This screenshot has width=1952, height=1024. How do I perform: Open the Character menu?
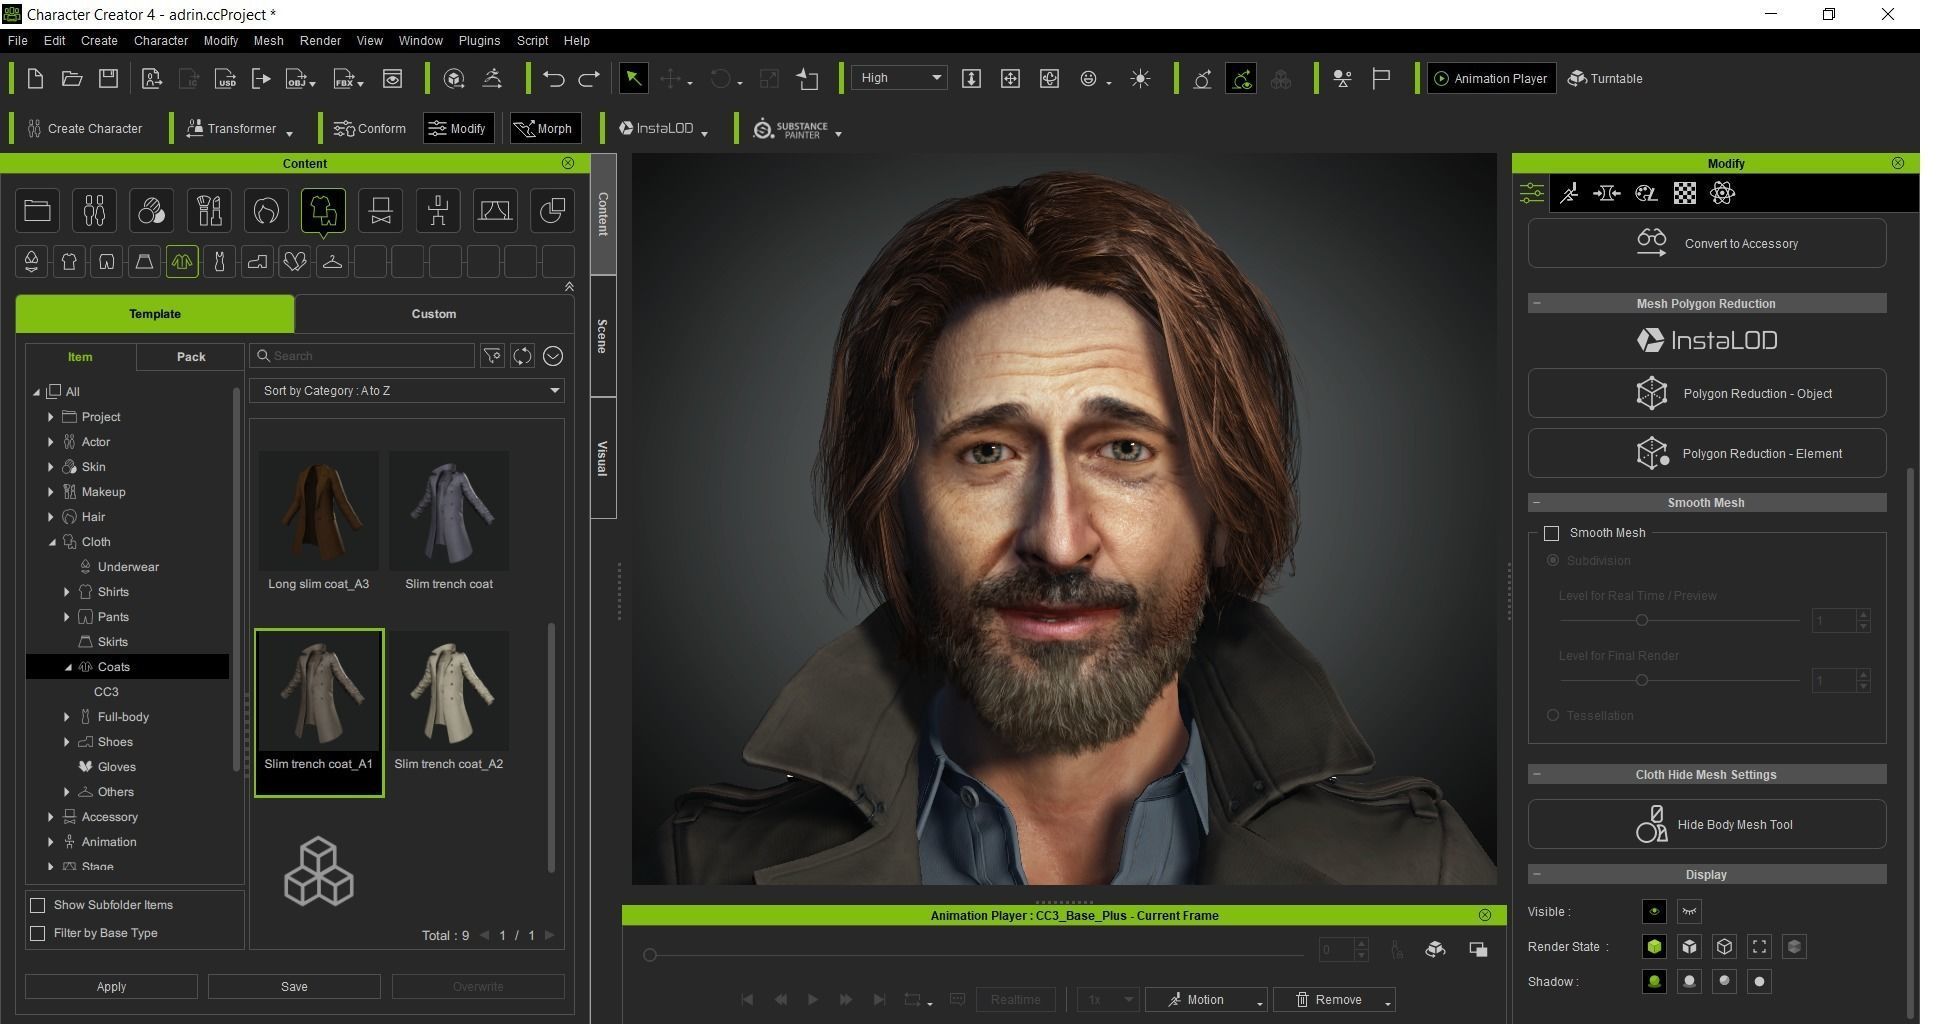(x=161, y=41)
